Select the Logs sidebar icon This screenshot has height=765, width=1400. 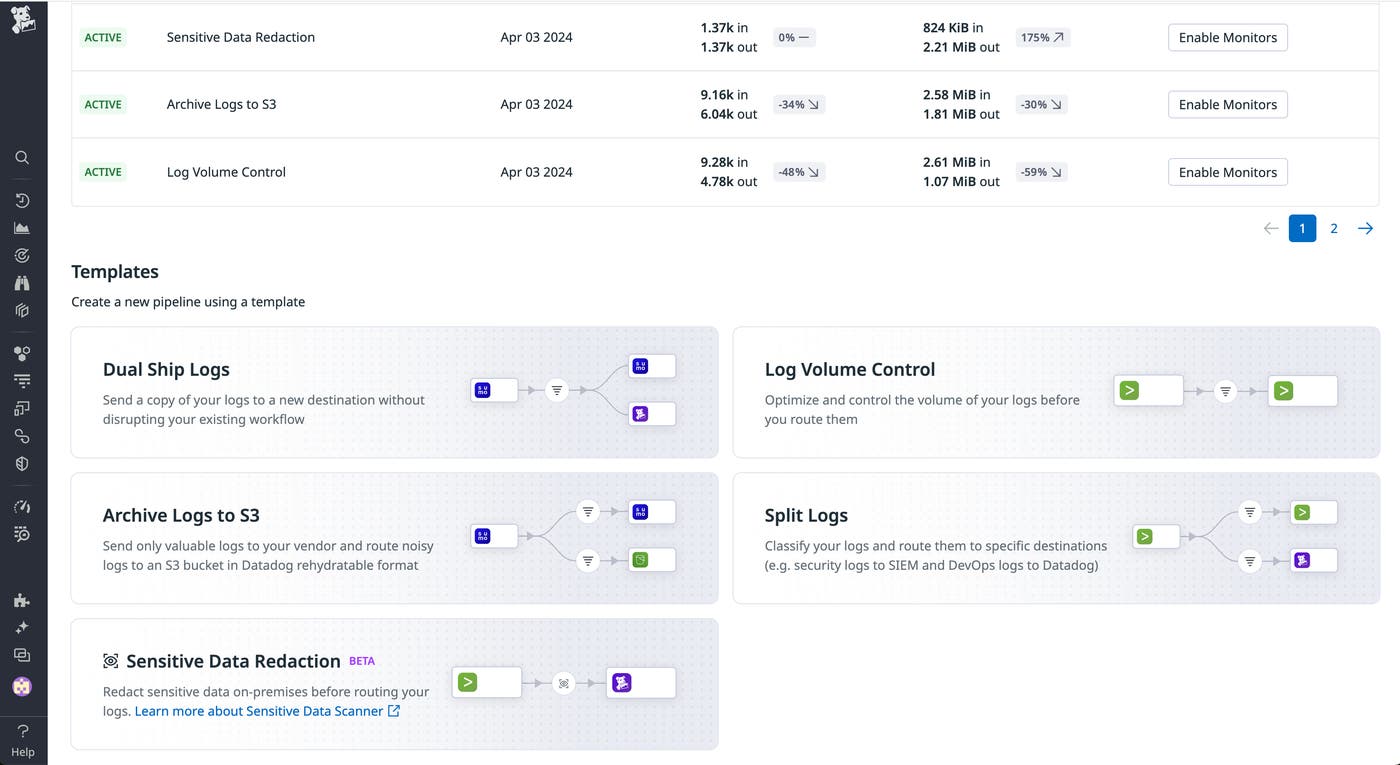(22, 379)
